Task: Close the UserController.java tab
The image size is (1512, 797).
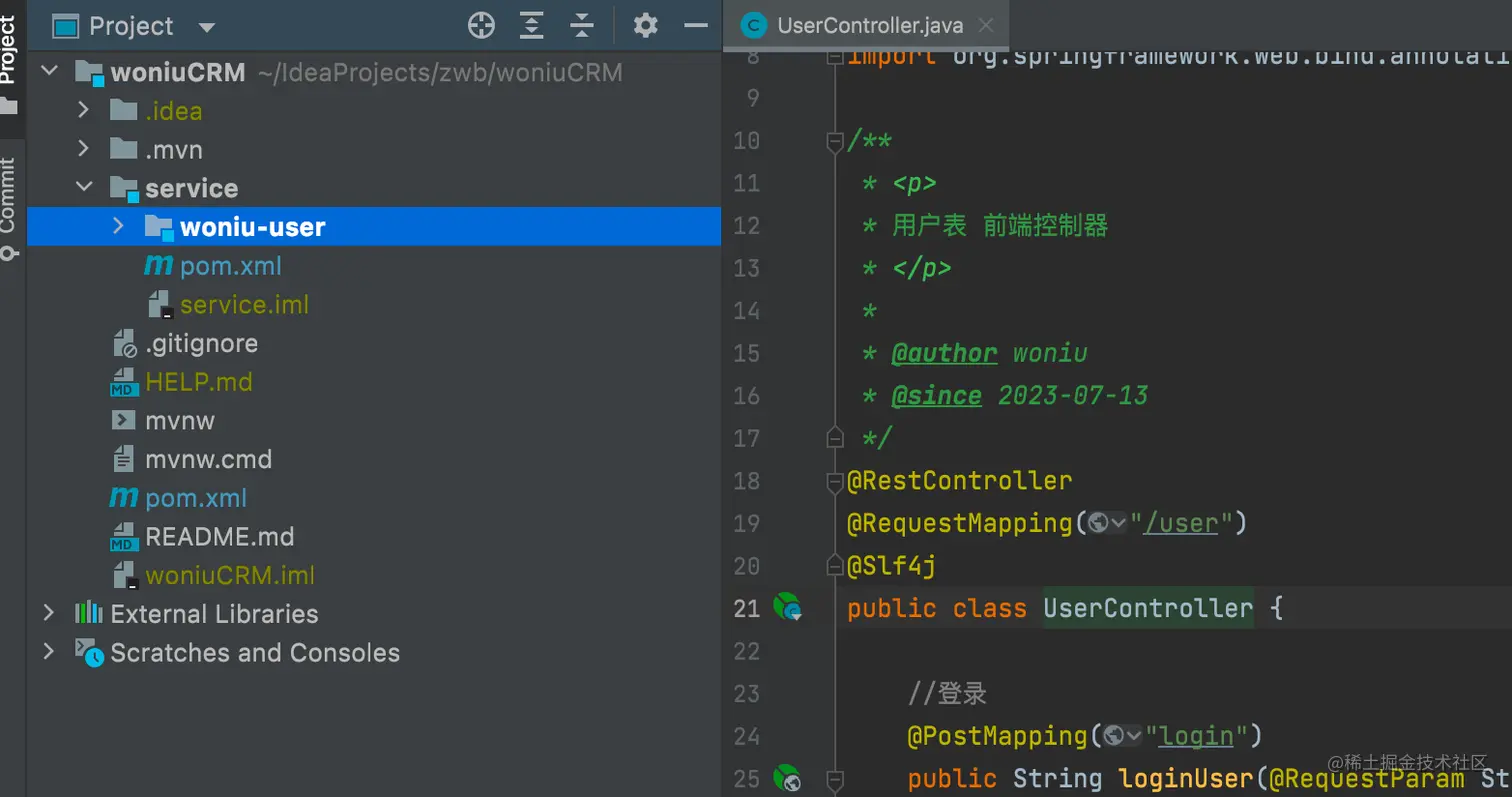Action: click(985, 26)
